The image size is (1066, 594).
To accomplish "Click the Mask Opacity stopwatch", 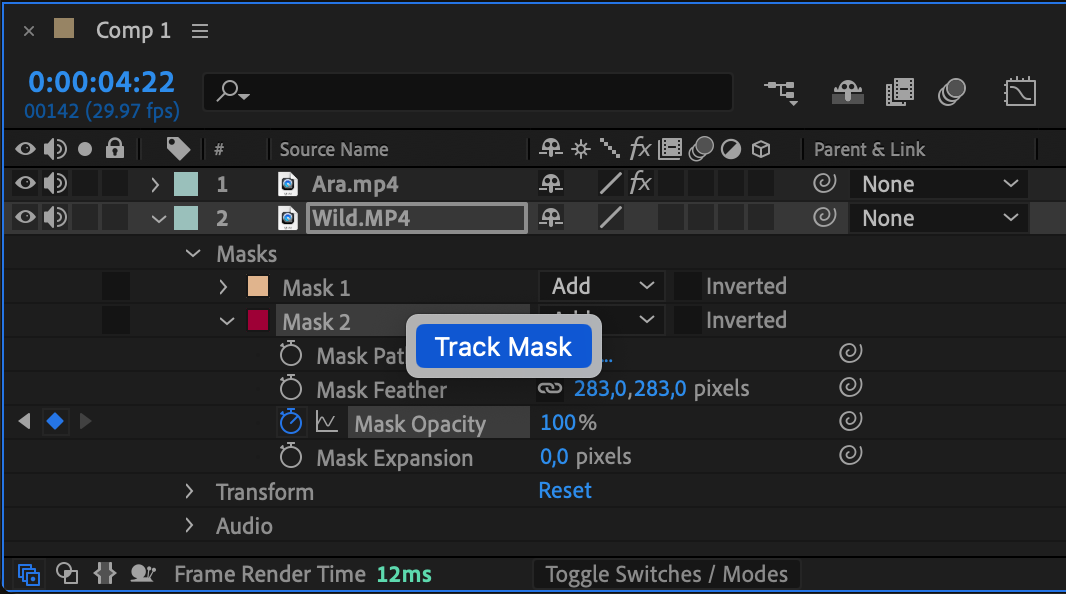I will [290, 423].
